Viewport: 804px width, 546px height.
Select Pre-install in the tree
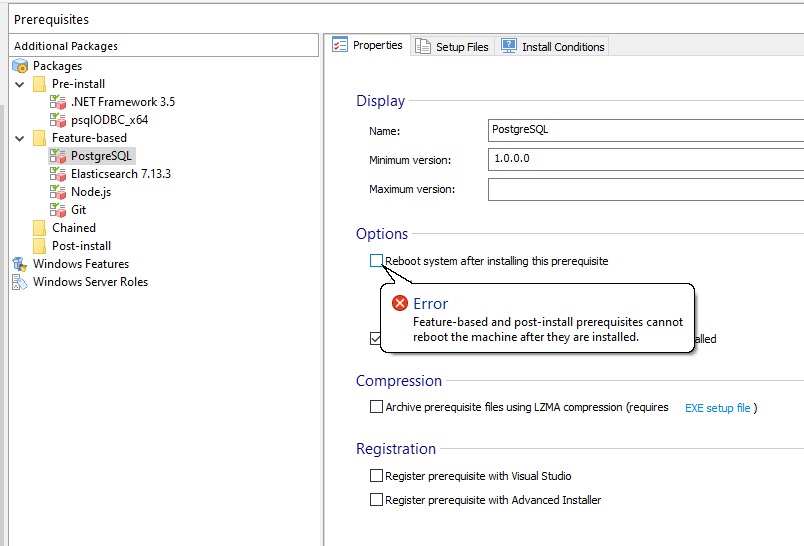coord(78,84)
